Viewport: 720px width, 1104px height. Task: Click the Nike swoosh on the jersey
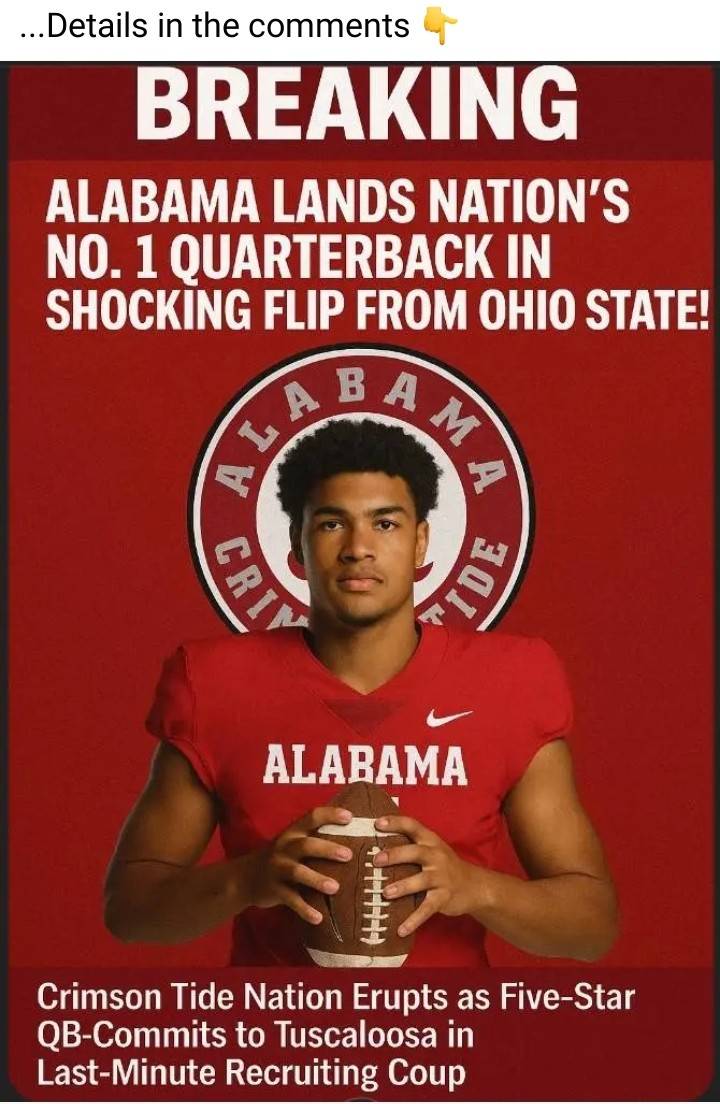(449, 718)
